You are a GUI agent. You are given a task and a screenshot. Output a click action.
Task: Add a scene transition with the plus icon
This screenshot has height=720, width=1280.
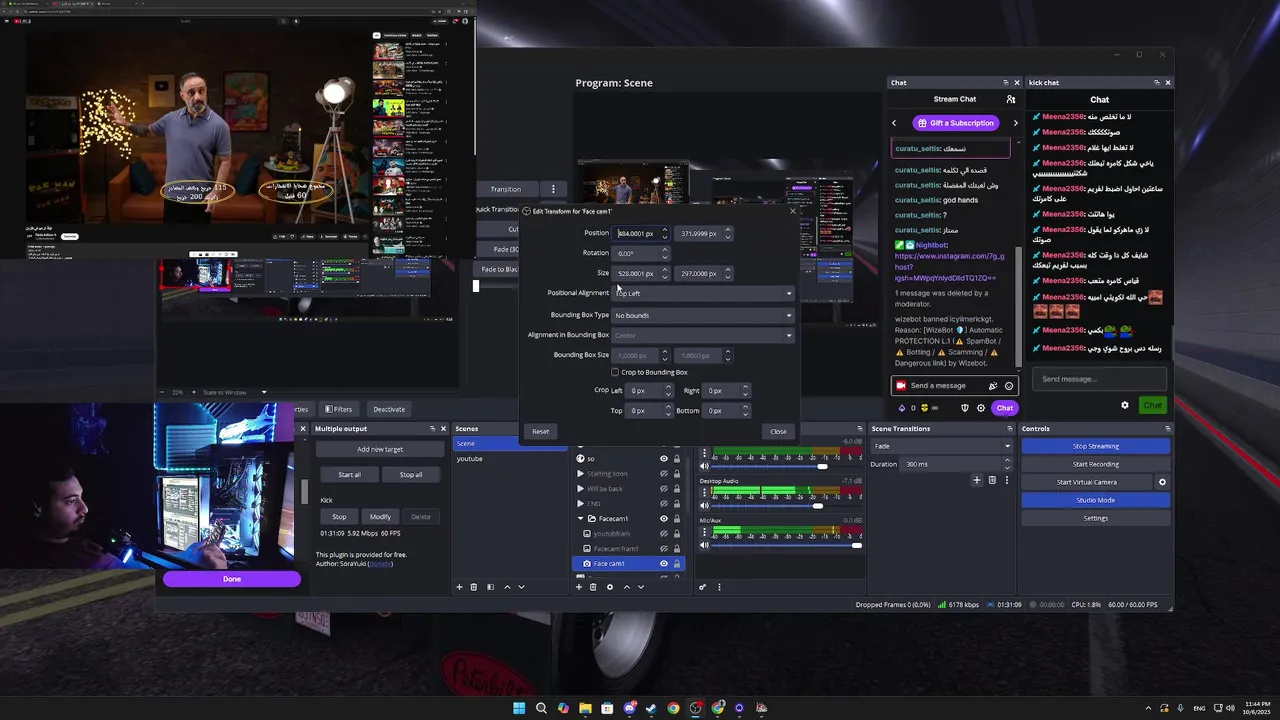[x=977, y=480]
